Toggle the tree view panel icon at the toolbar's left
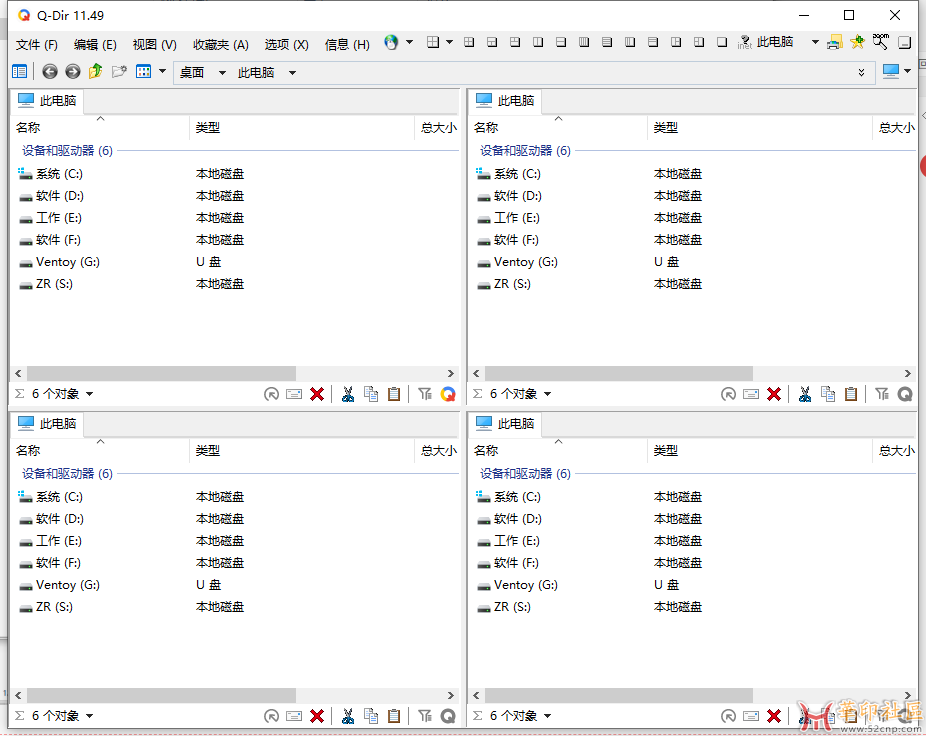This screenshot has width=926, height=736. 20,72
